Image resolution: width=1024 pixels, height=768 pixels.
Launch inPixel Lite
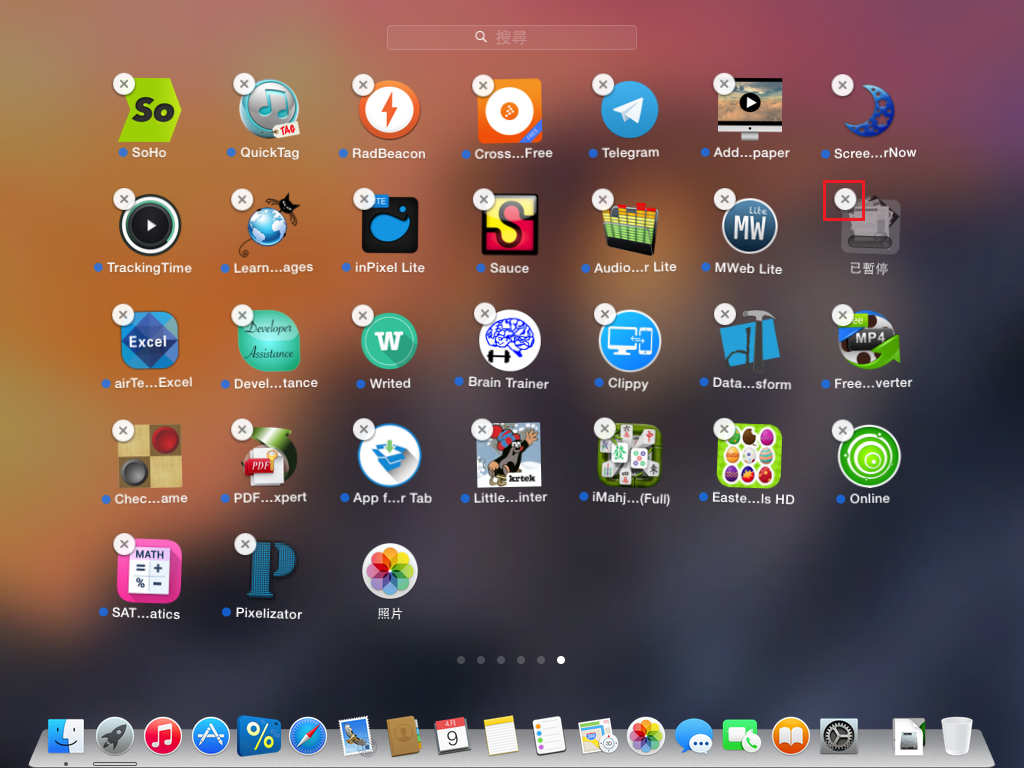(390, 225)
